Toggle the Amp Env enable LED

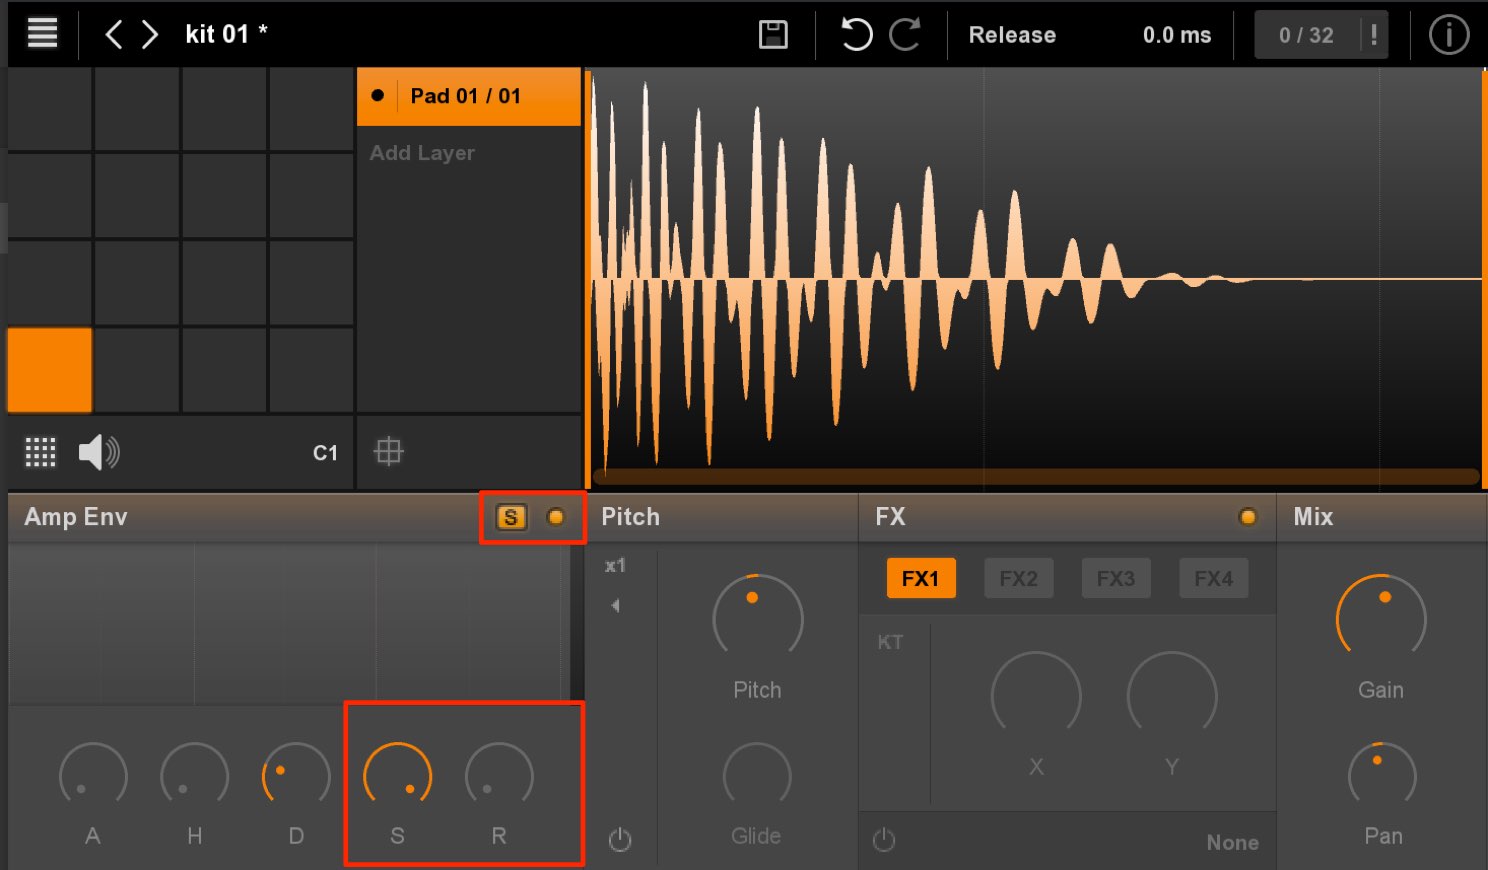click(556, 517)
